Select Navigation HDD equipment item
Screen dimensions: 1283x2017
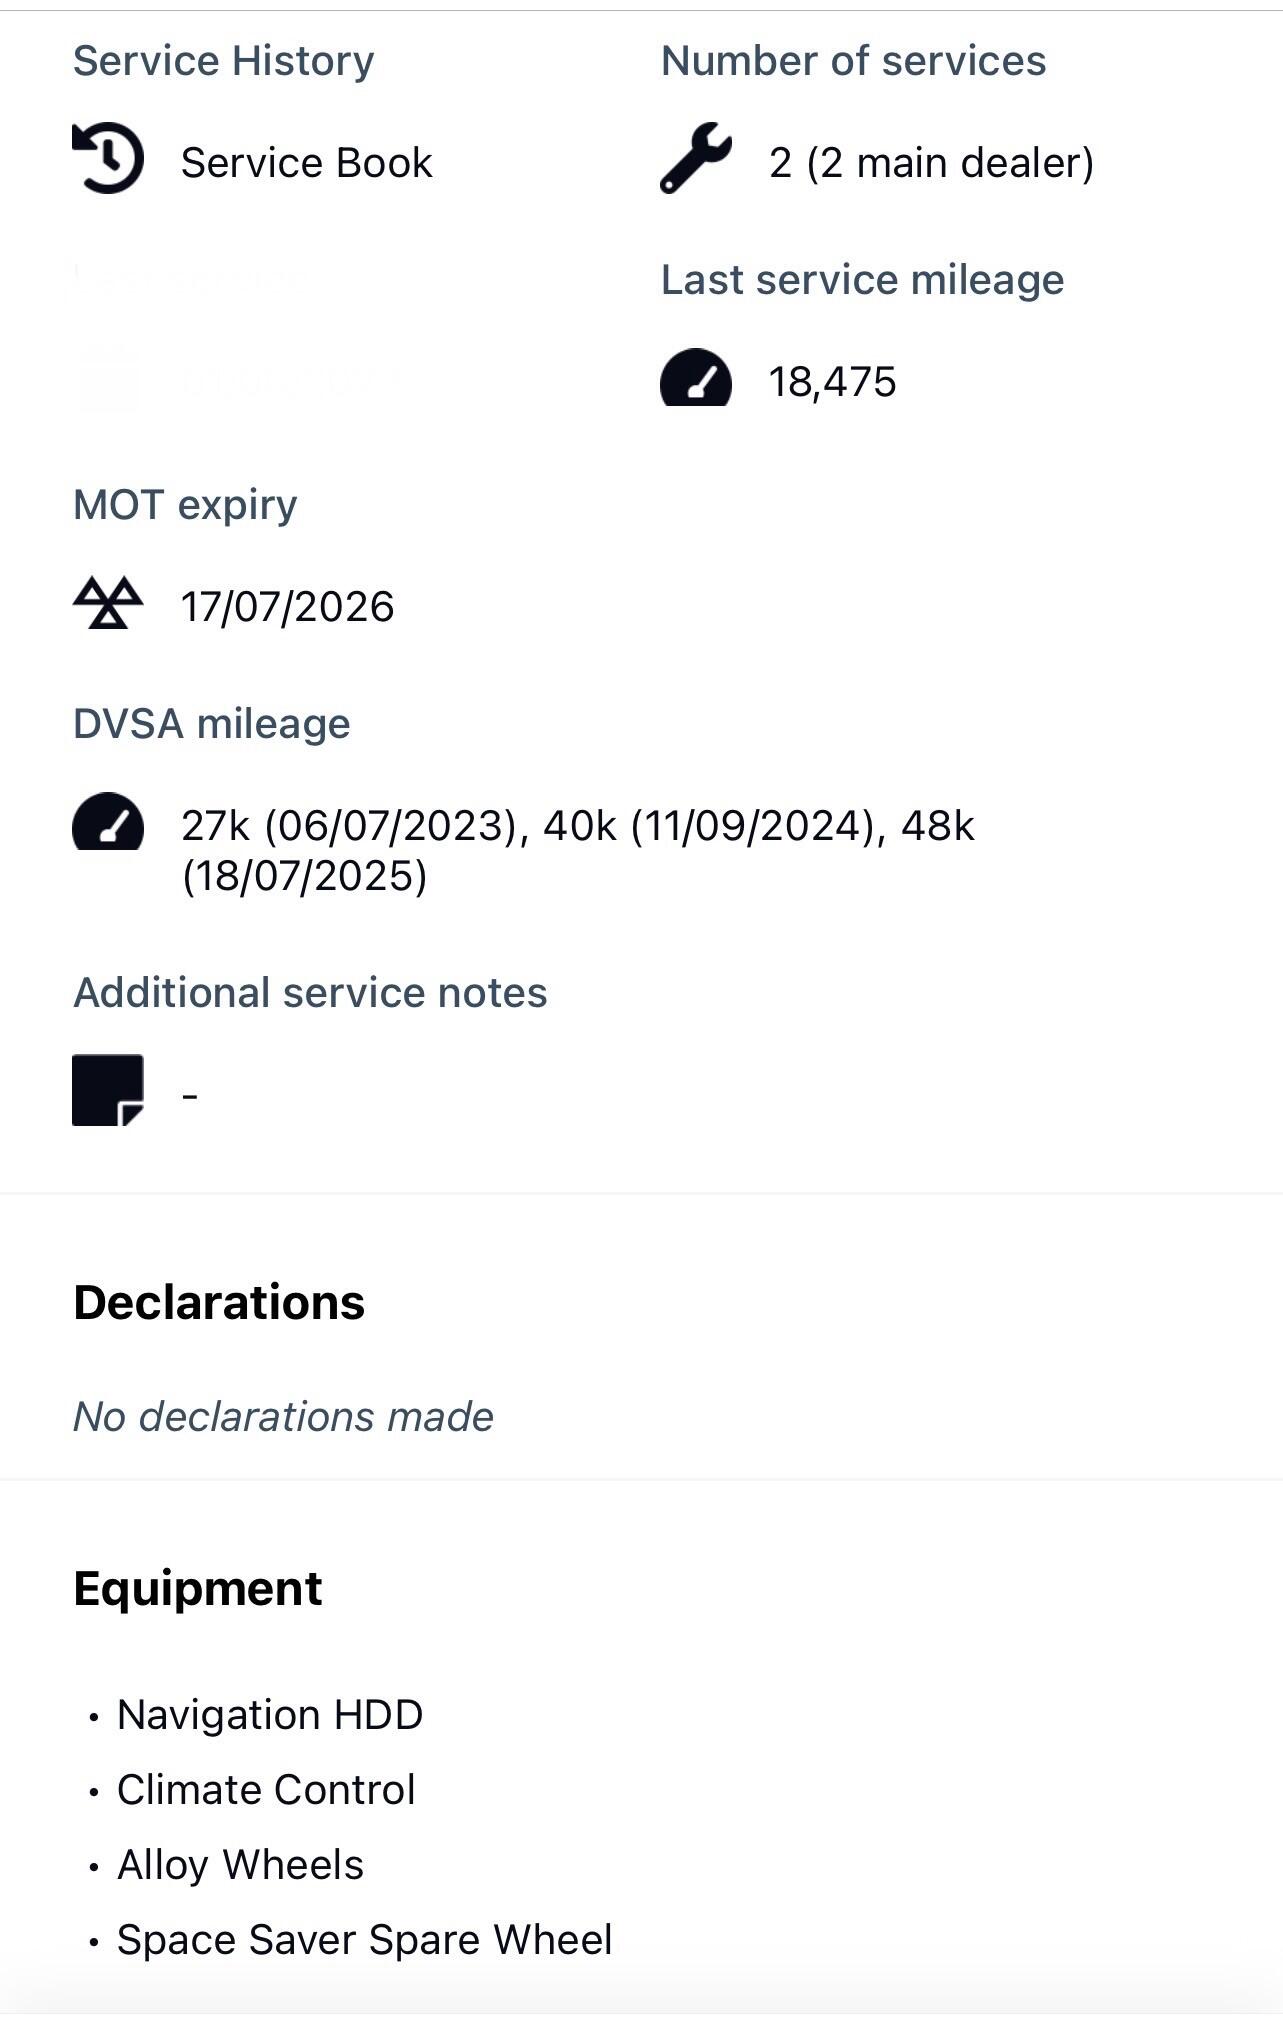coord(270,1714)
